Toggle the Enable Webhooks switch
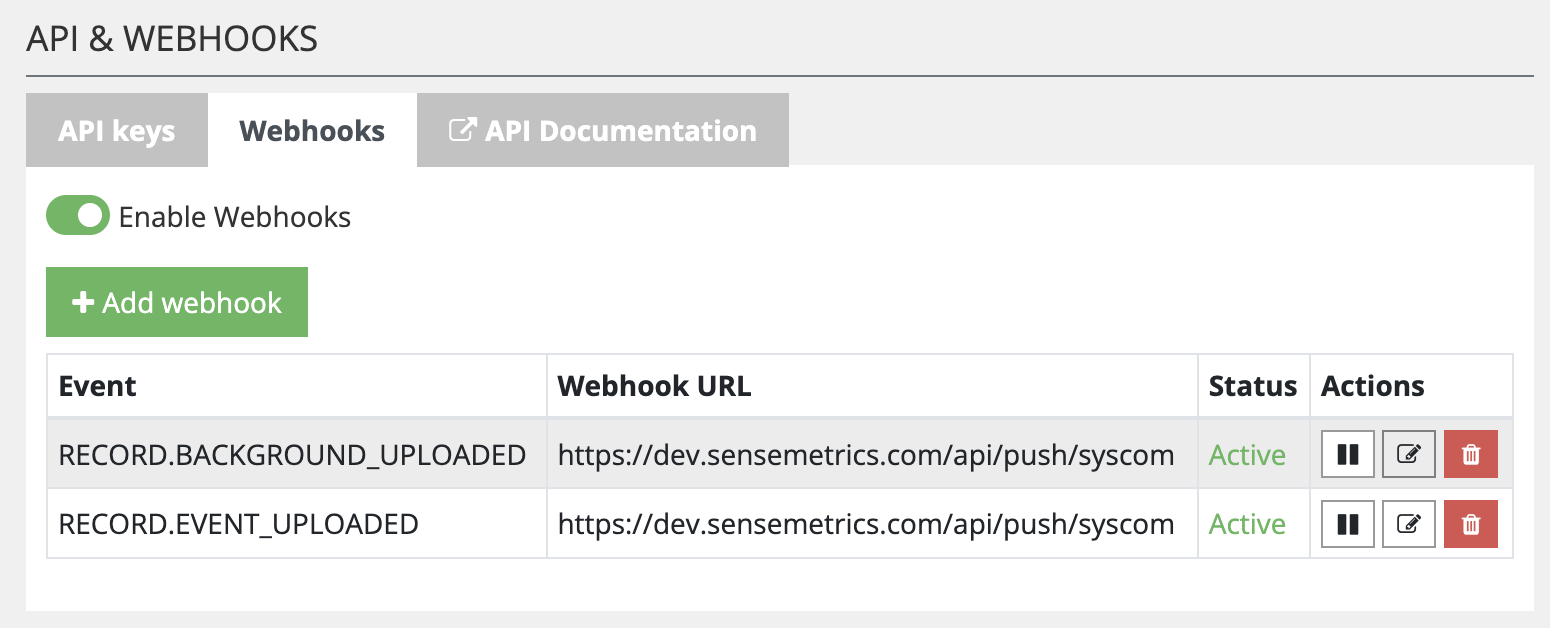1550x628 pixels. (x=78, y=215)
